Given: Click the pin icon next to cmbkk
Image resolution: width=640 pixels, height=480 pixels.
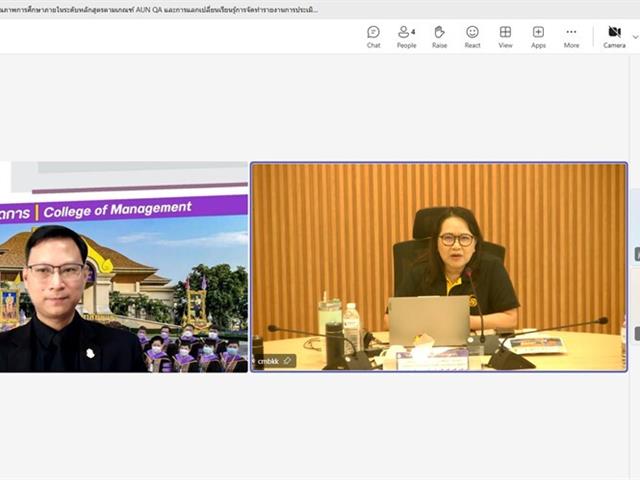Looking at the screenshot, I should [287, 361].
